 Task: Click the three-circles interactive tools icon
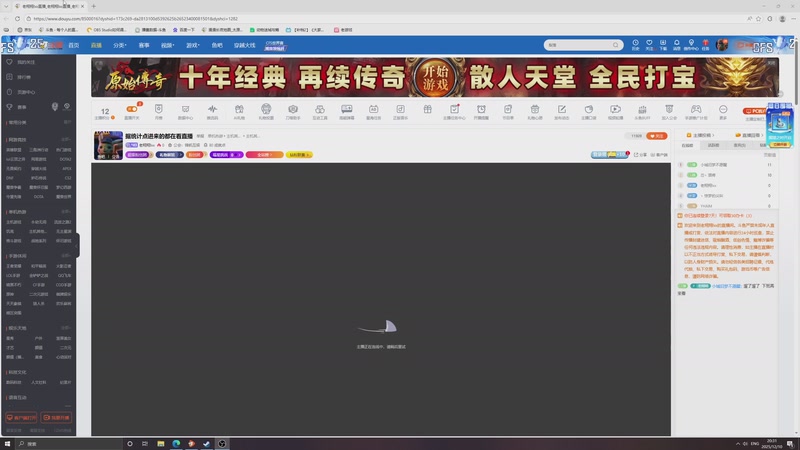click(320, 109)
